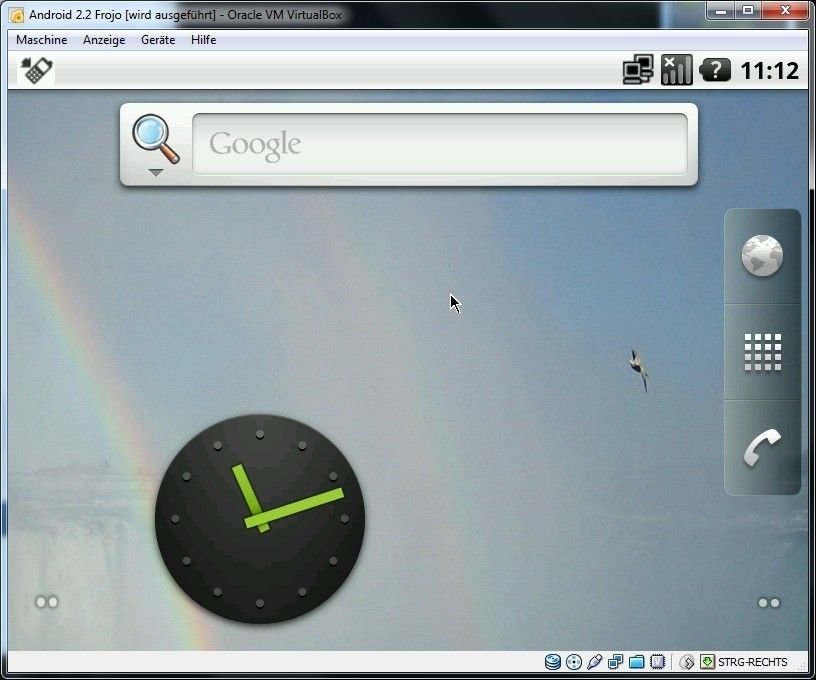Click the mouse integration indicator
Screen dimensions: 816x680
click(687, 662)
